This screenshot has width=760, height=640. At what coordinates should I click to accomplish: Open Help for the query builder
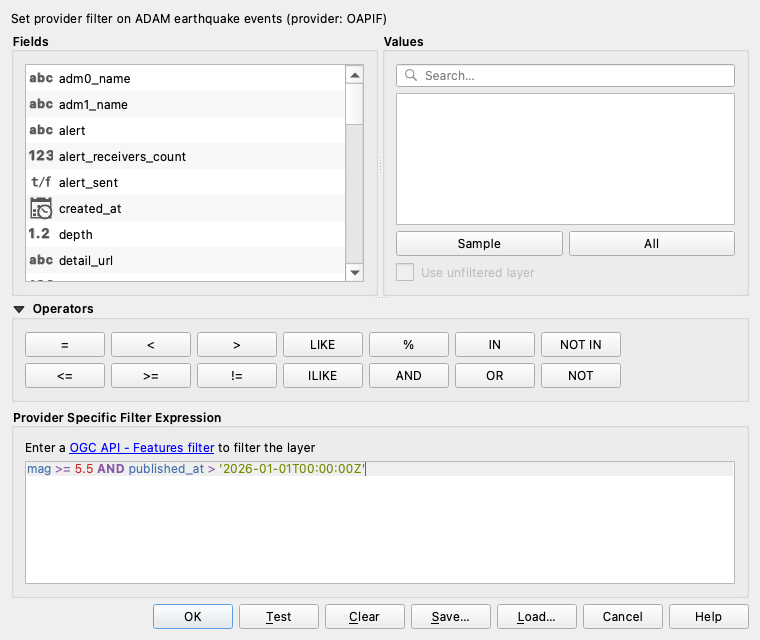[x=709, y=616]
